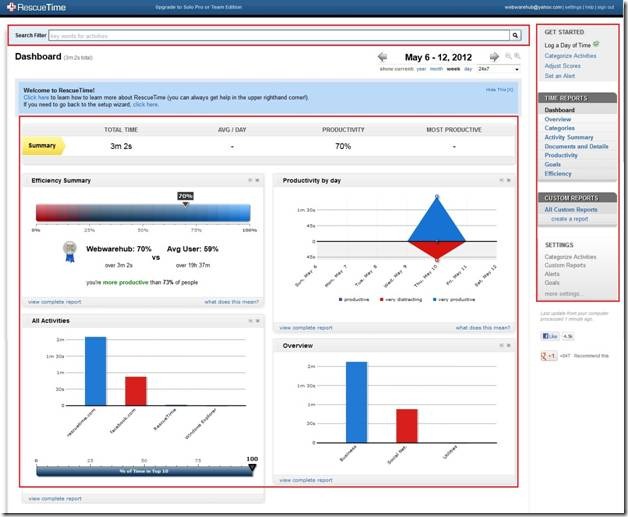Open Custom Reports under Settings
Image resolution: width=628 pixels, height=517 pixels.
pos(565,265)
